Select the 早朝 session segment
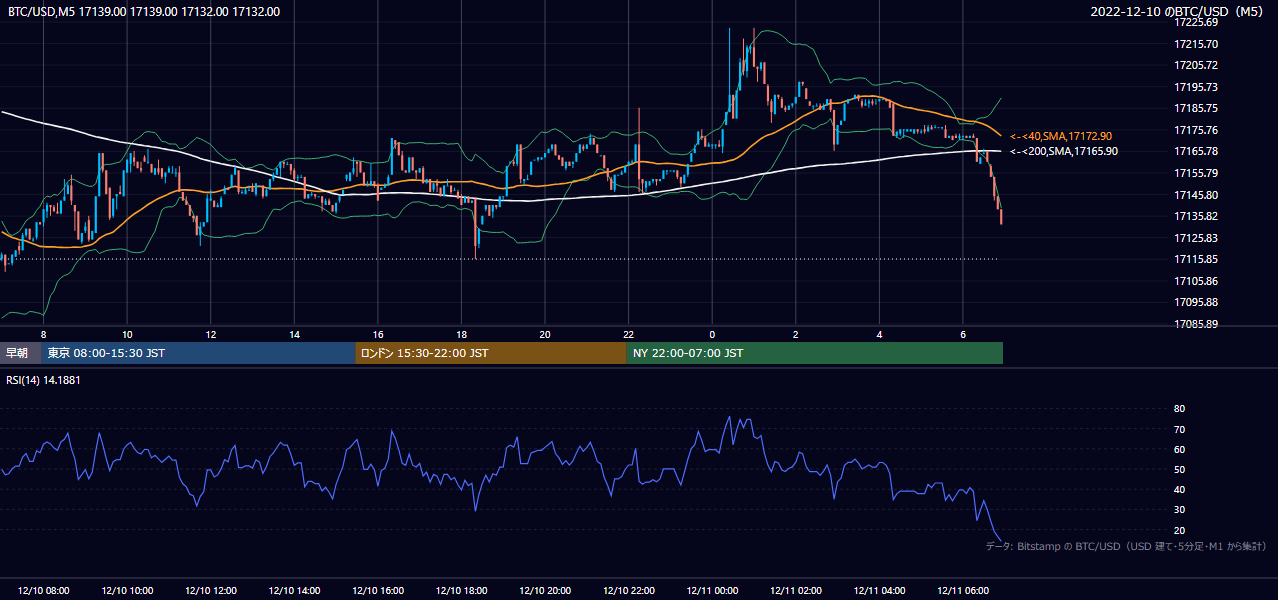This screenshot has height=600, width=1278. click(20, 353)
